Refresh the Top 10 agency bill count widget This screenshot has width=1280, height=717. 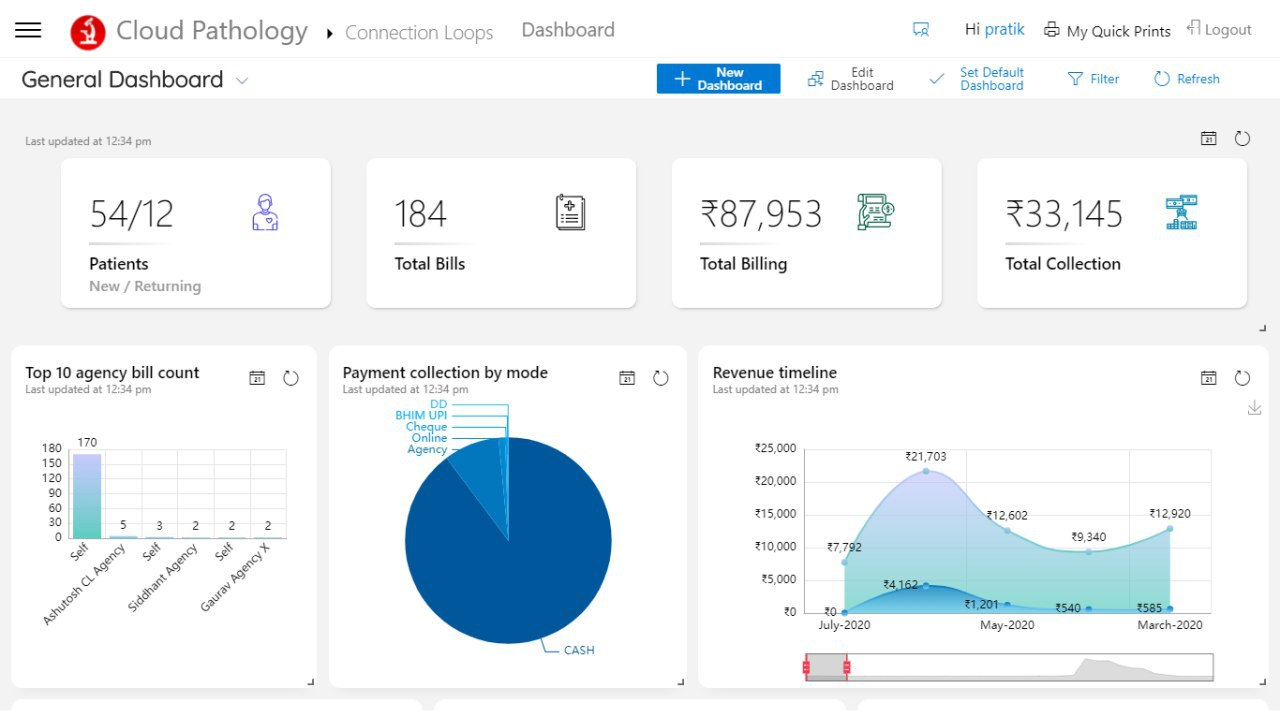[291, 378]
